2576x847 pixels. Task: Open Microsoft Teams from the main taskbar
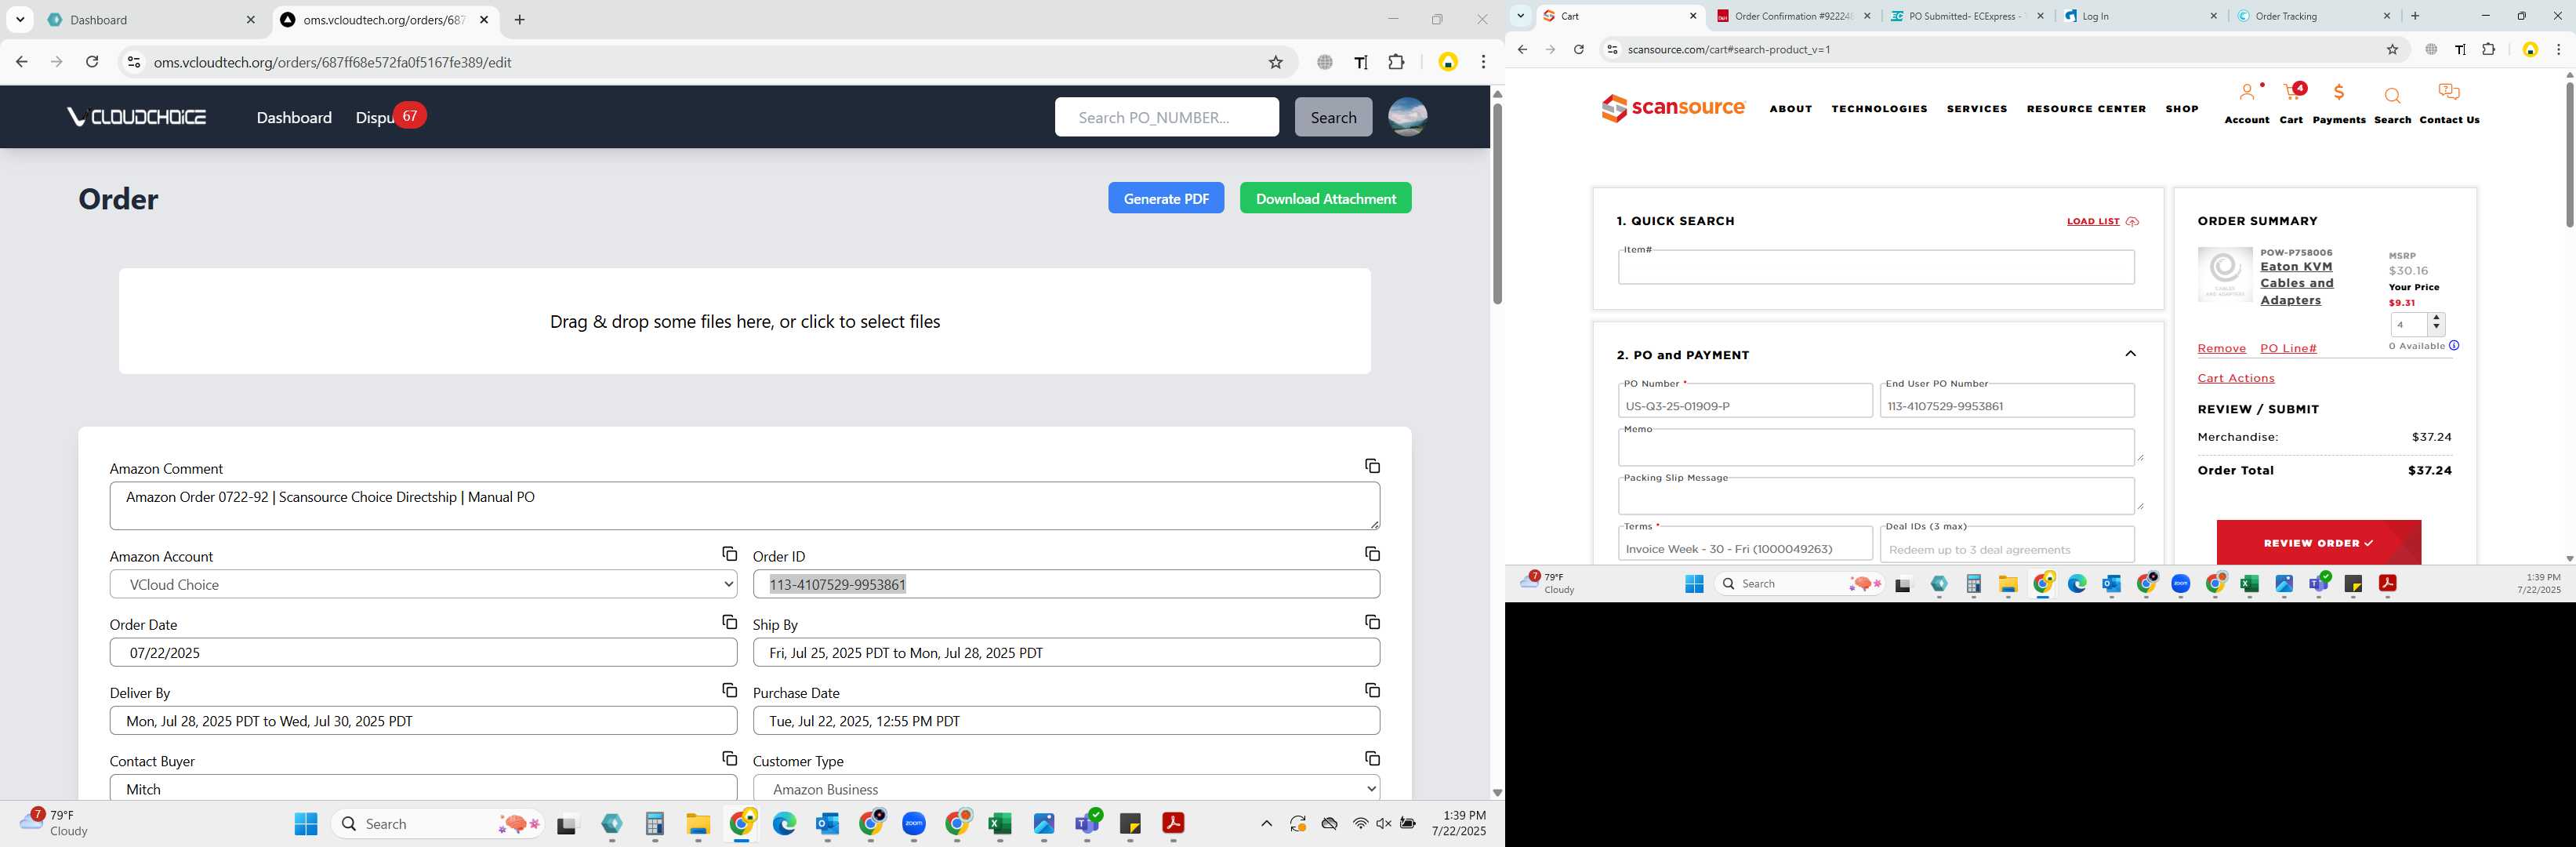pyautogui.click(x=1087, y=823)
